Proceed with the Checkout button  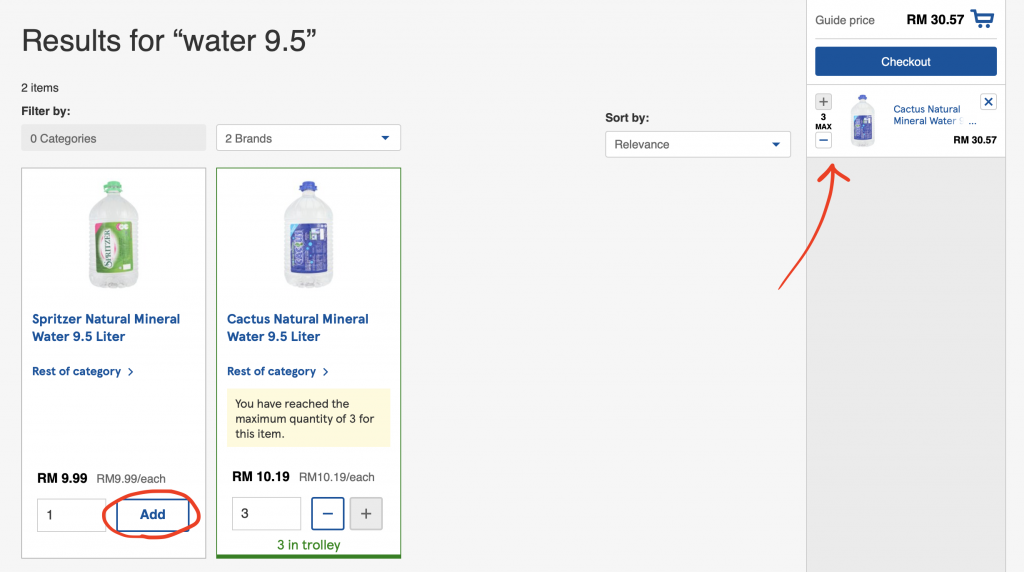[906, 61]
